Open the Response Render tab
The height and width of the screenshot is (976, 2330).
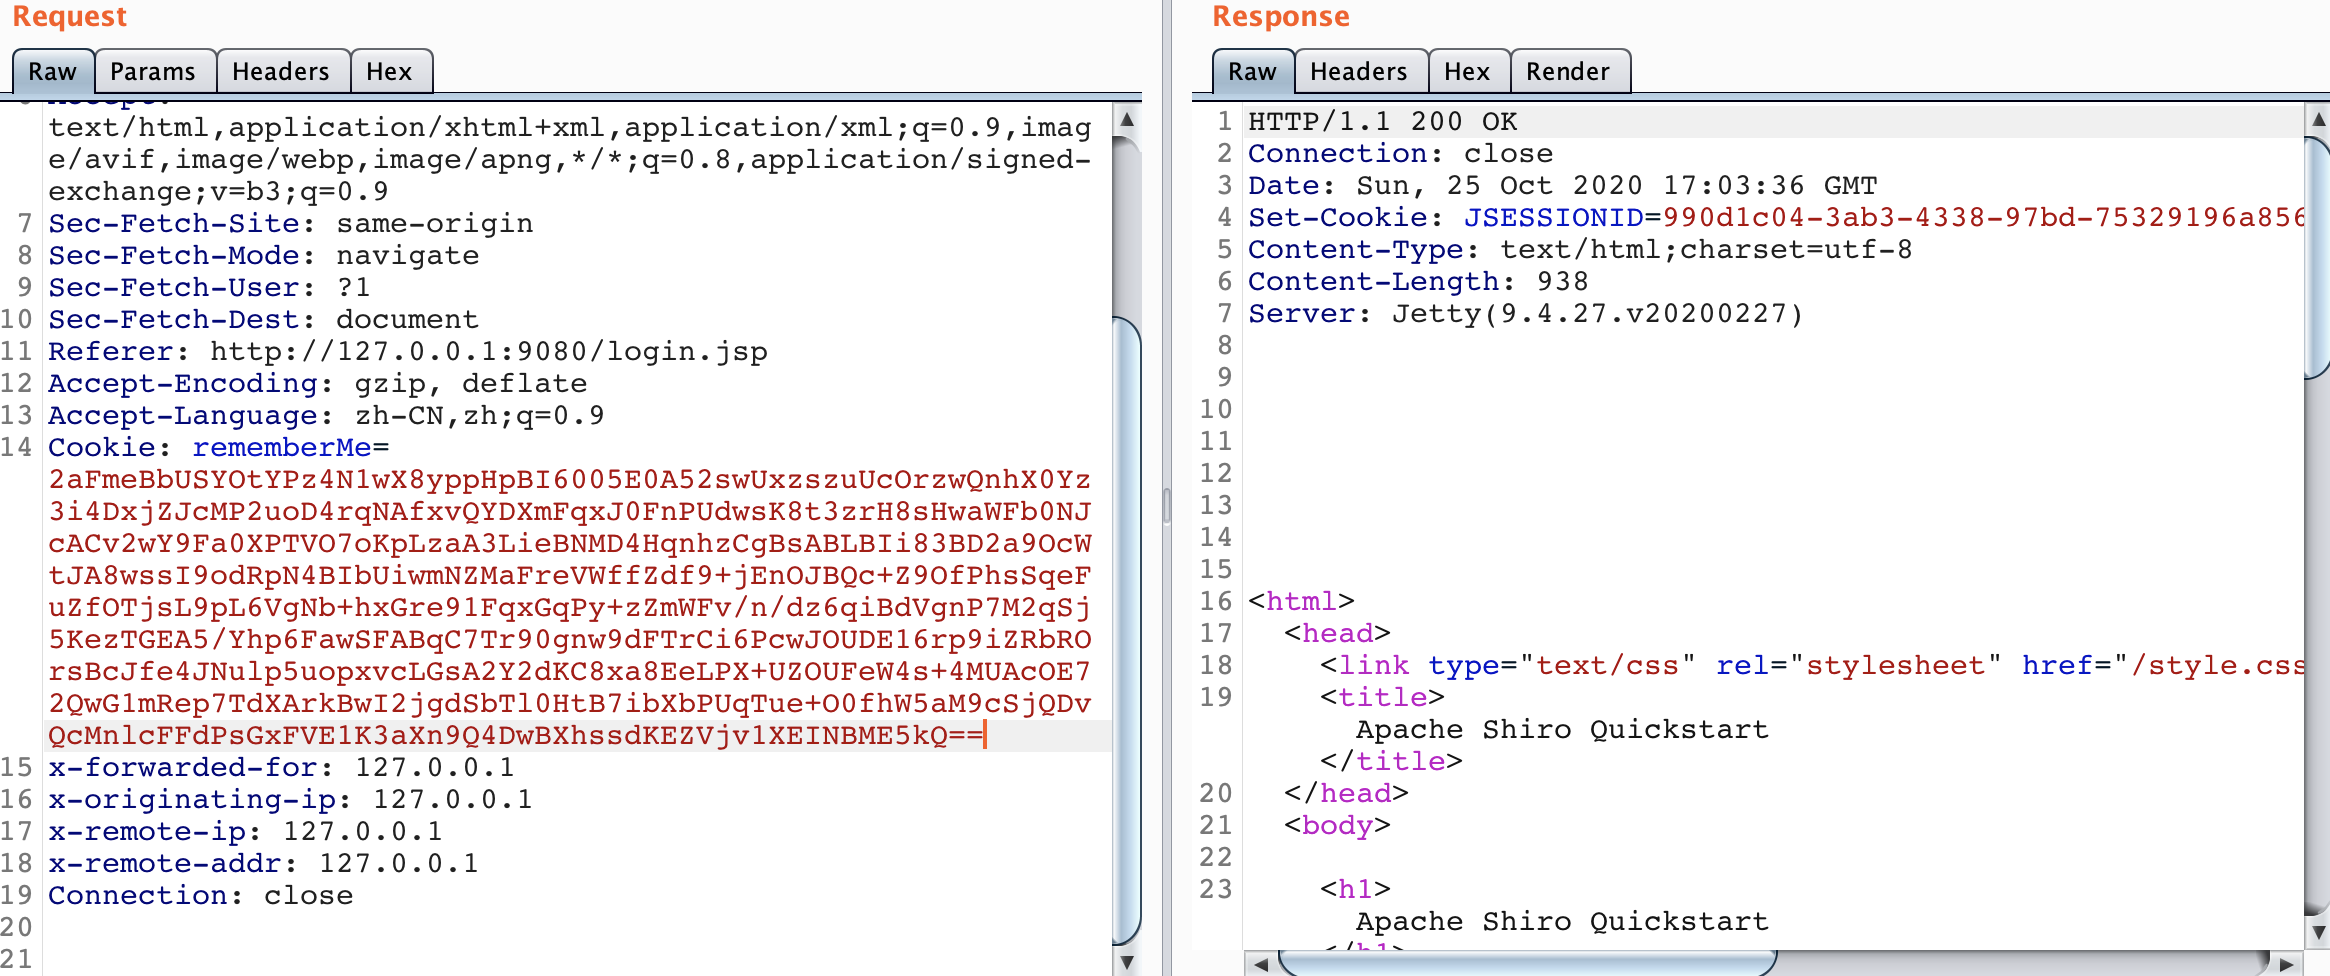[x=1567, y=72]
